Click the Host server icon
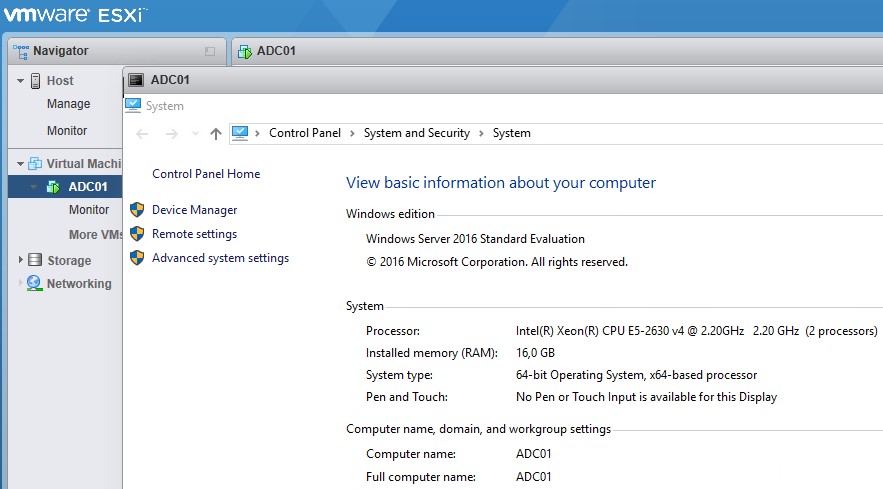The width and height of the screenshot is (883, 489). (35, 81)
